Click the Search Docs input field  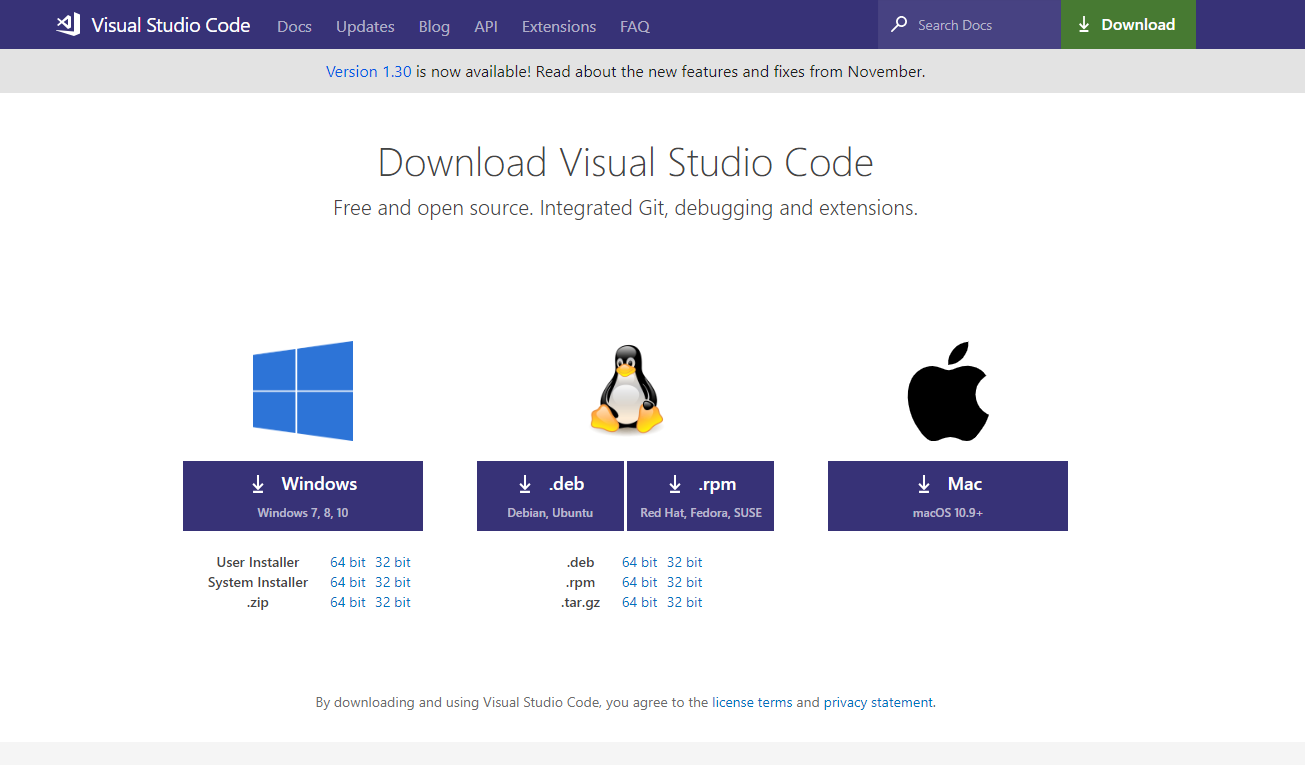point(969,25)
